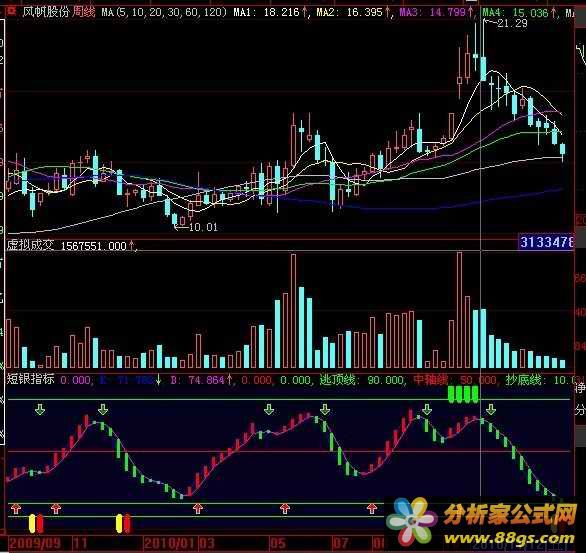The height and width of the screenshot is (553, 586).
Task: Click the green block cluster on top line
Action: [463, 395]
